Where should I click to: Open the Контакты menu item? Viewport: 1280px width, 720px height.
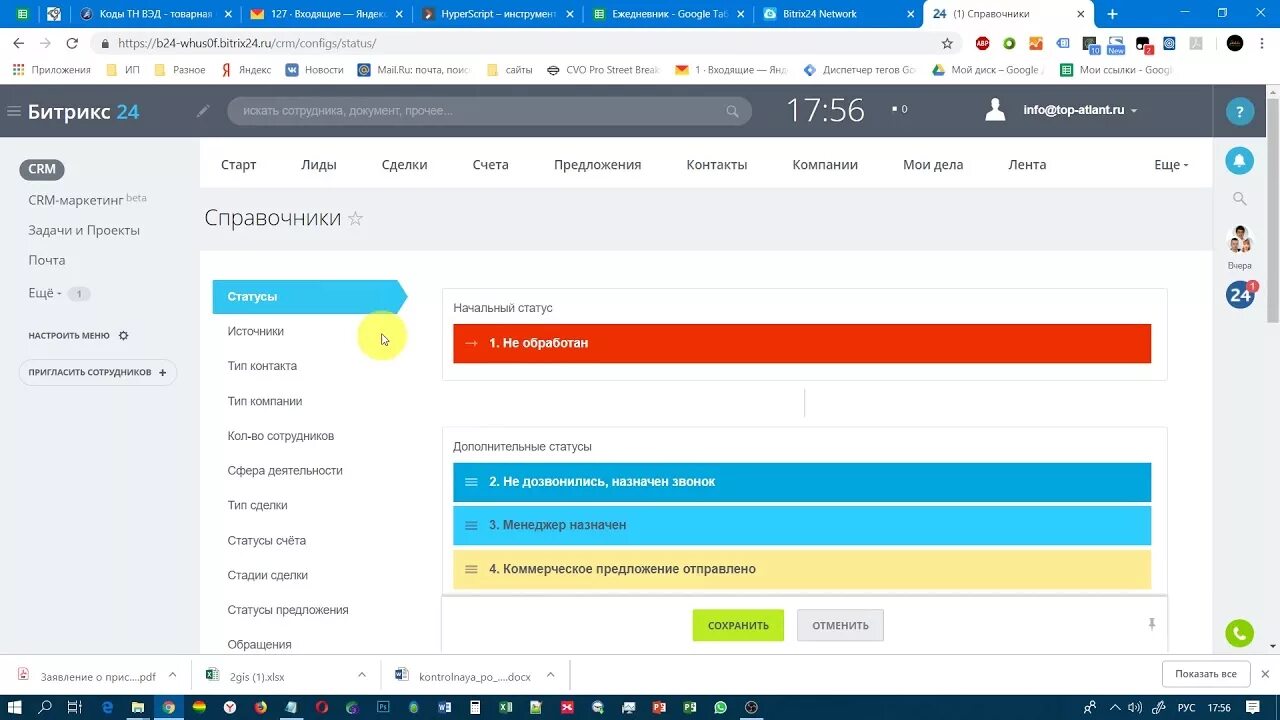coord(716,165)
